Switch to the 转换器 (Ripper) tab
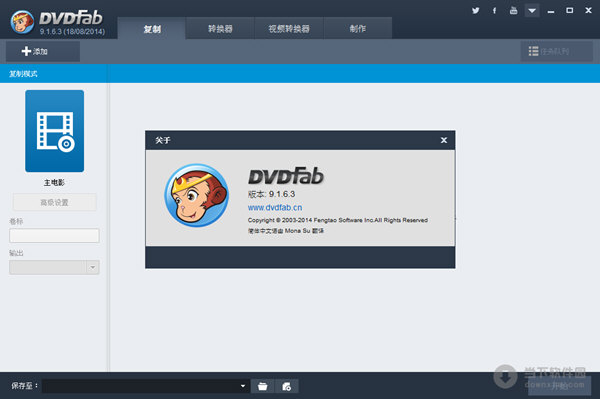The width and height of the screenshot is (600, 399). 220,28
